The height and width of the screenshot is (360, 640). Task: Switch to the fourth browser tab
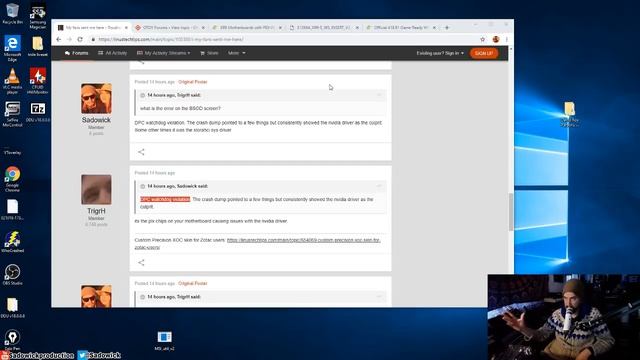[x=323, y=27]
